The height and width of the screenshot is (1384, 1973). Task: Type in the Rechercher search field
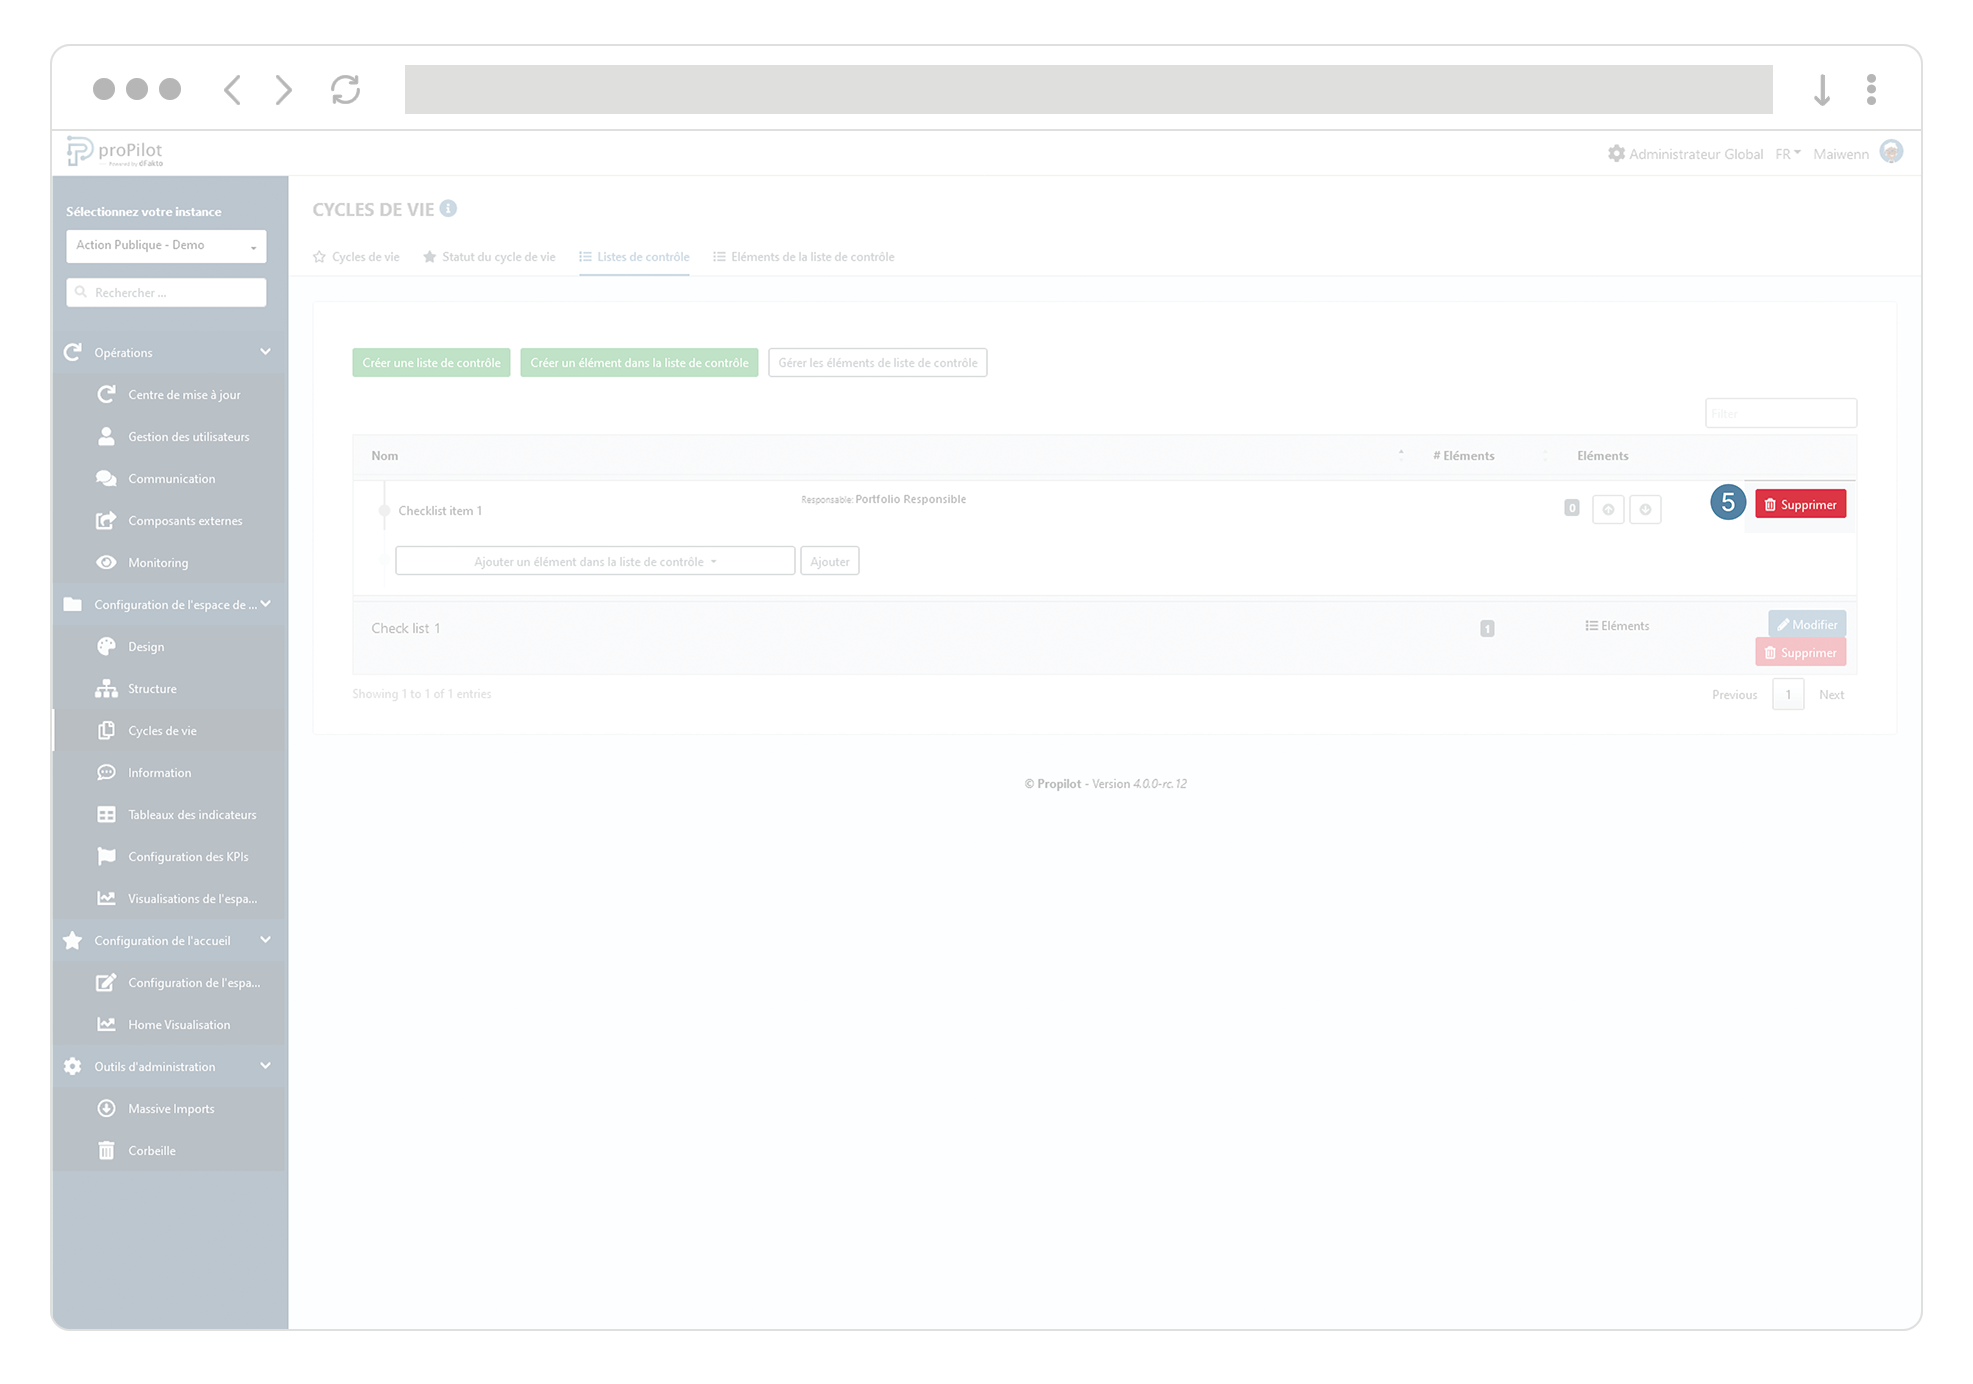pos(166,292)
